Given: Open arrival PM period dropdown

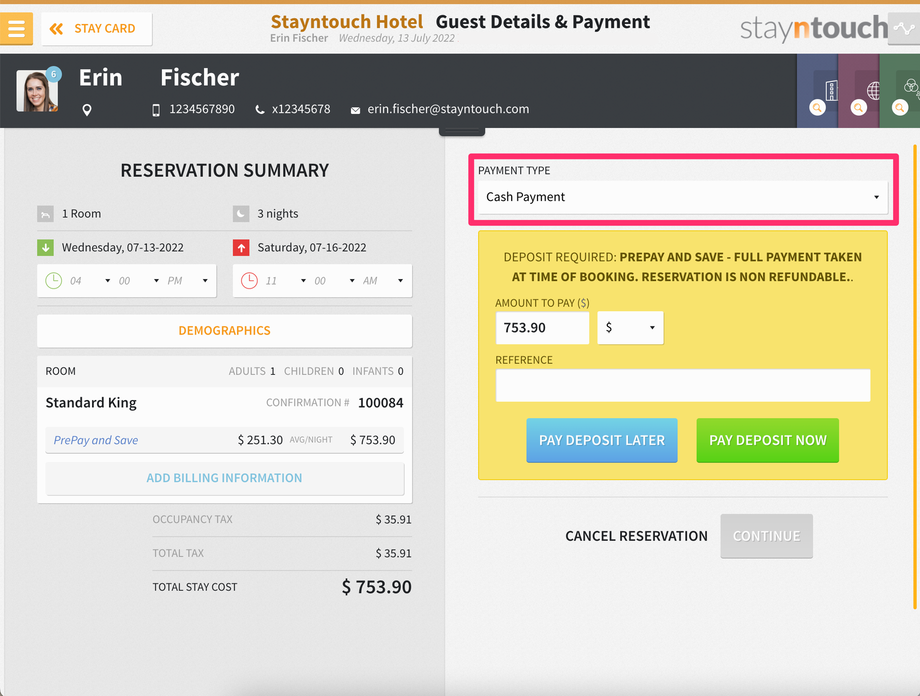Looking at the screenshot, I should [x=188, y=281].
